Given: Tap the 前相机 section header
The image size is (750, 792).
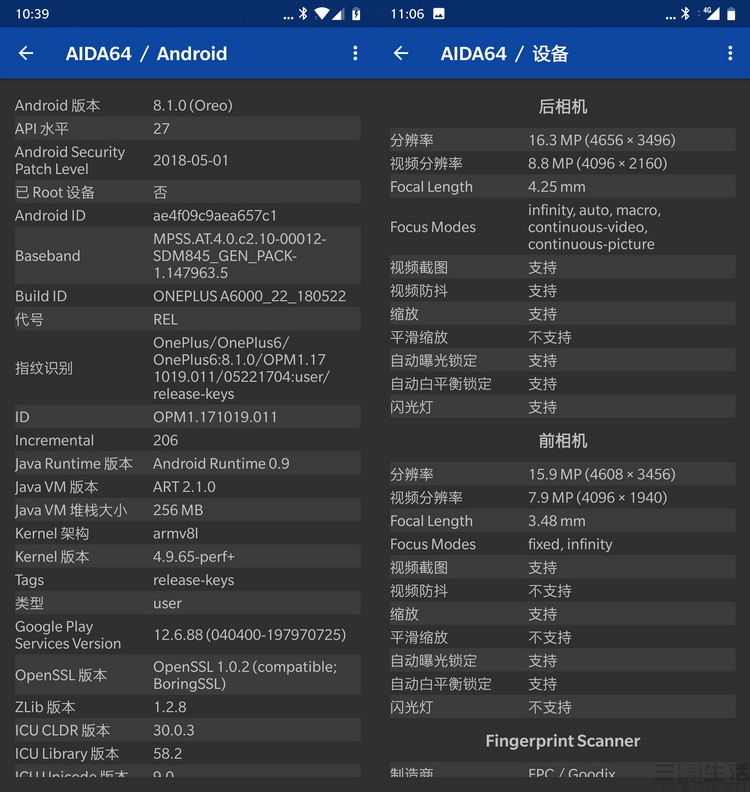Looking at the screenshot, I should (x=563, y=441).
